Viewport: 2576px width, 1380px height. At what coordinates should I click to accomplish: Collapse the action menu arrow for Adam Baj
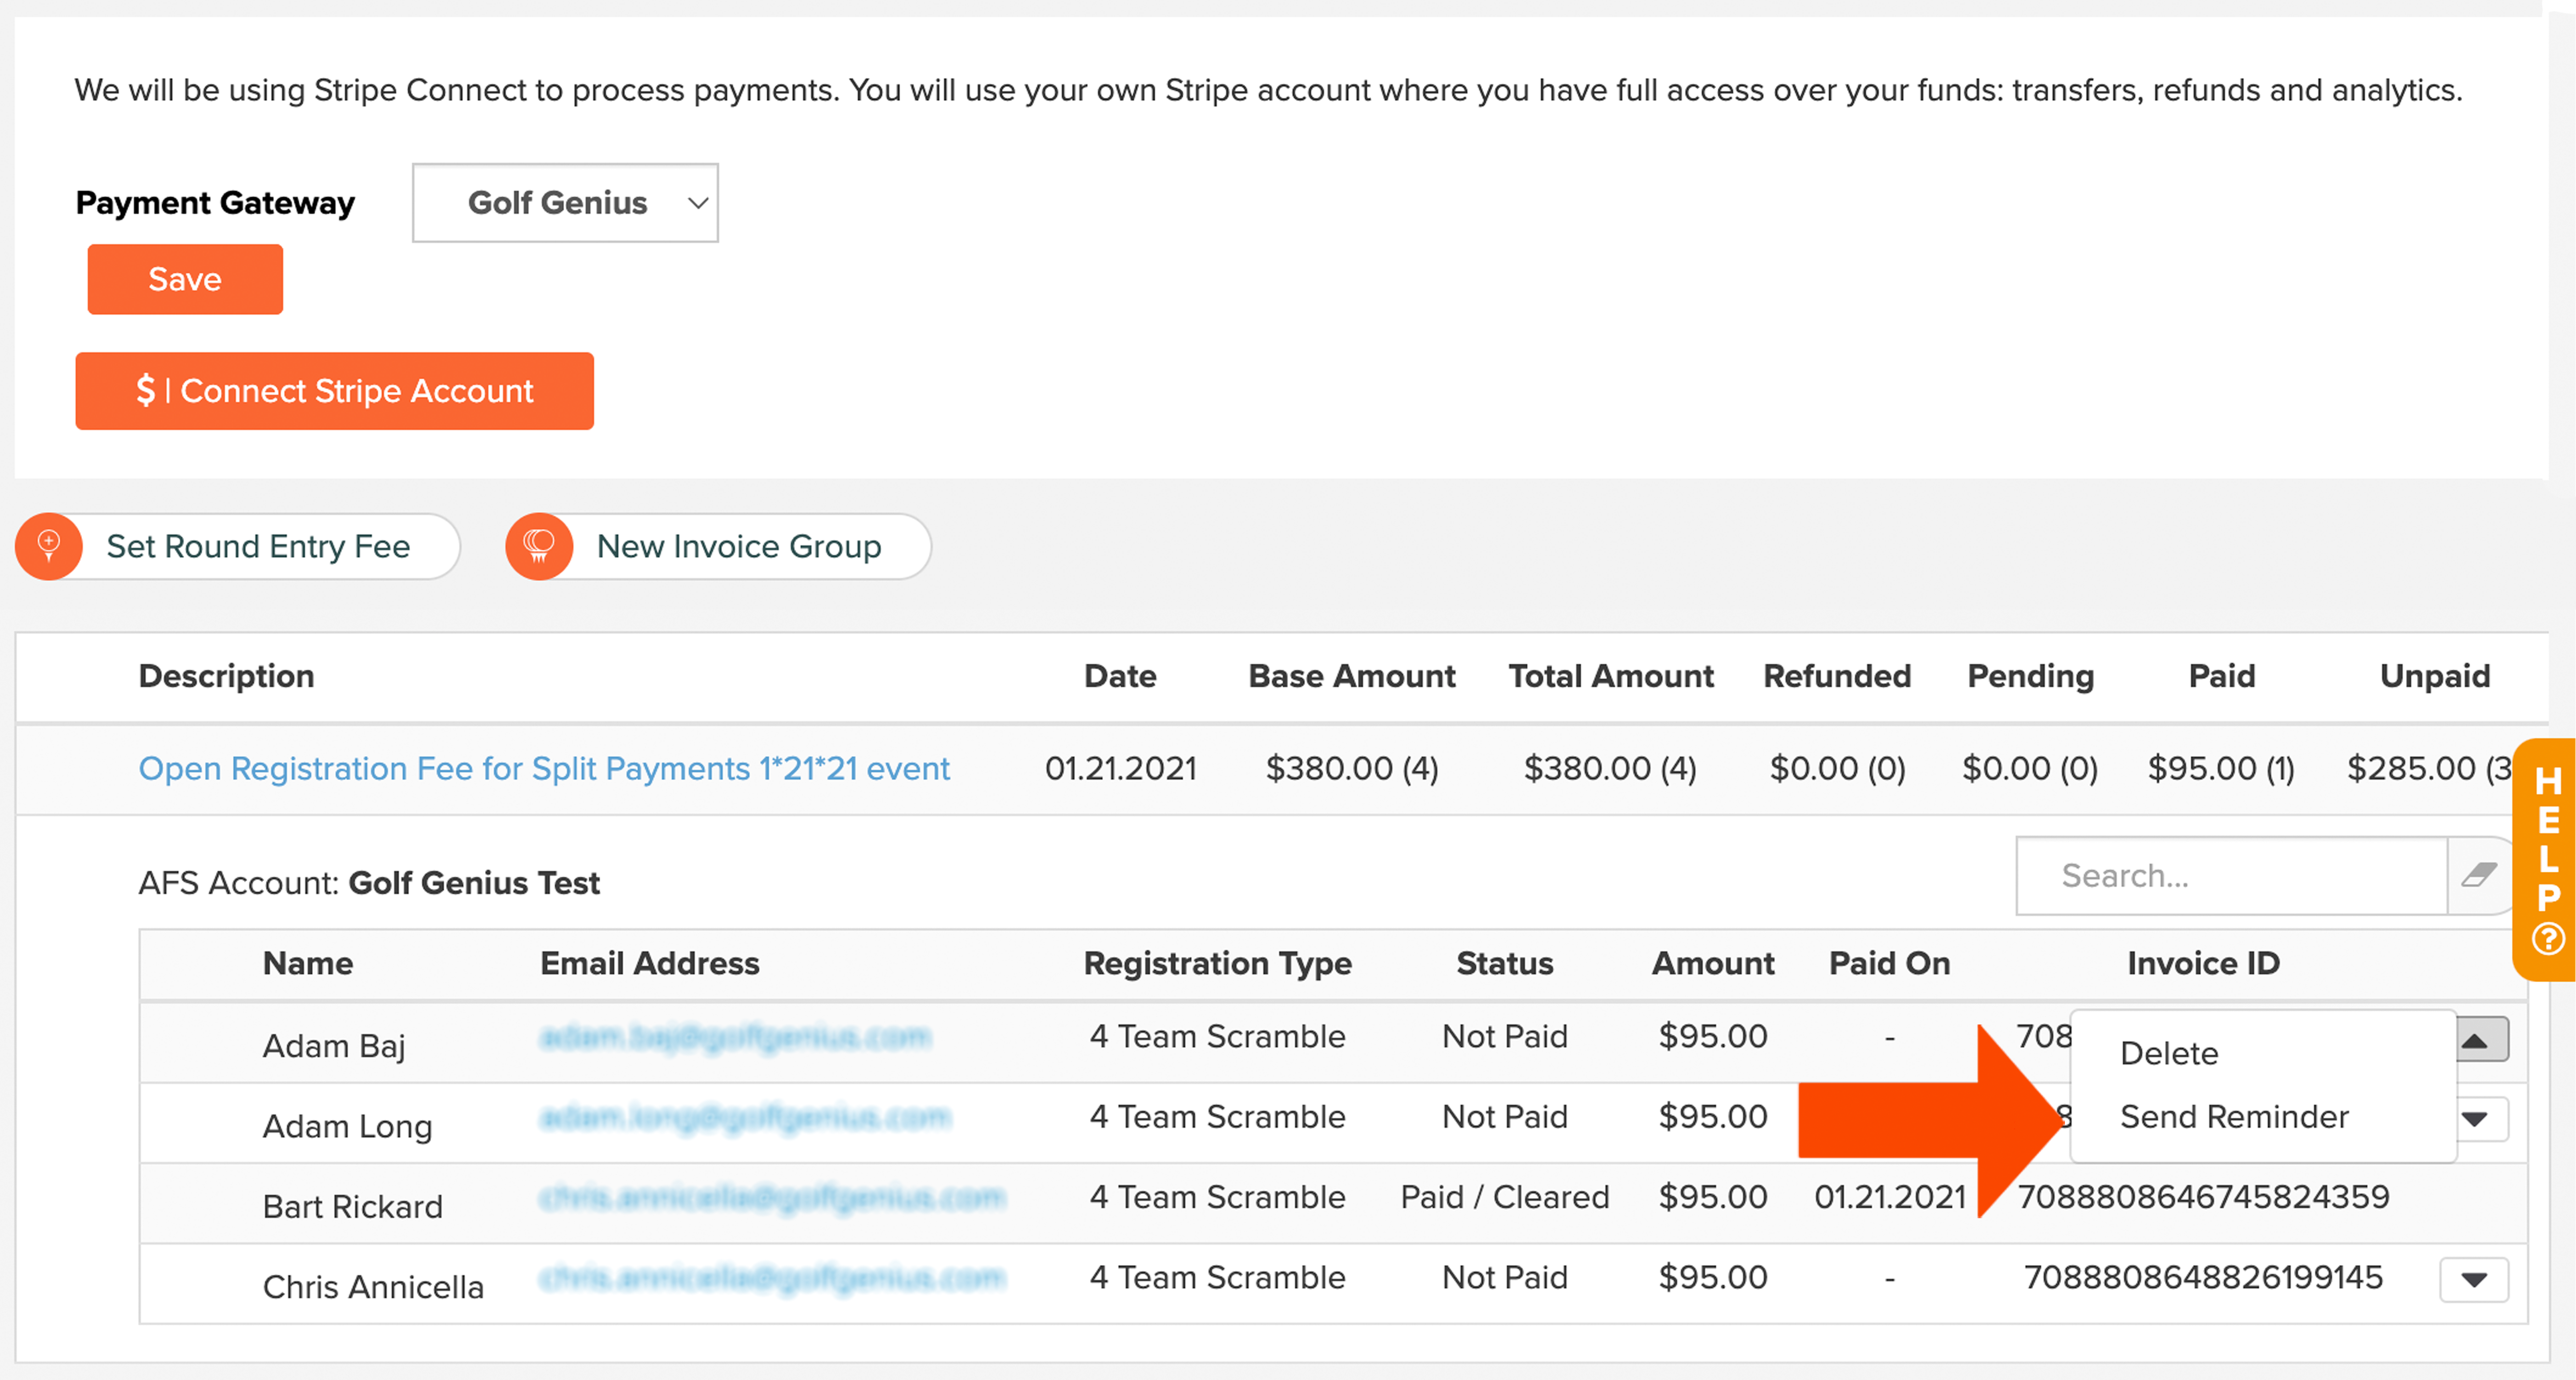point(2483,1039)
